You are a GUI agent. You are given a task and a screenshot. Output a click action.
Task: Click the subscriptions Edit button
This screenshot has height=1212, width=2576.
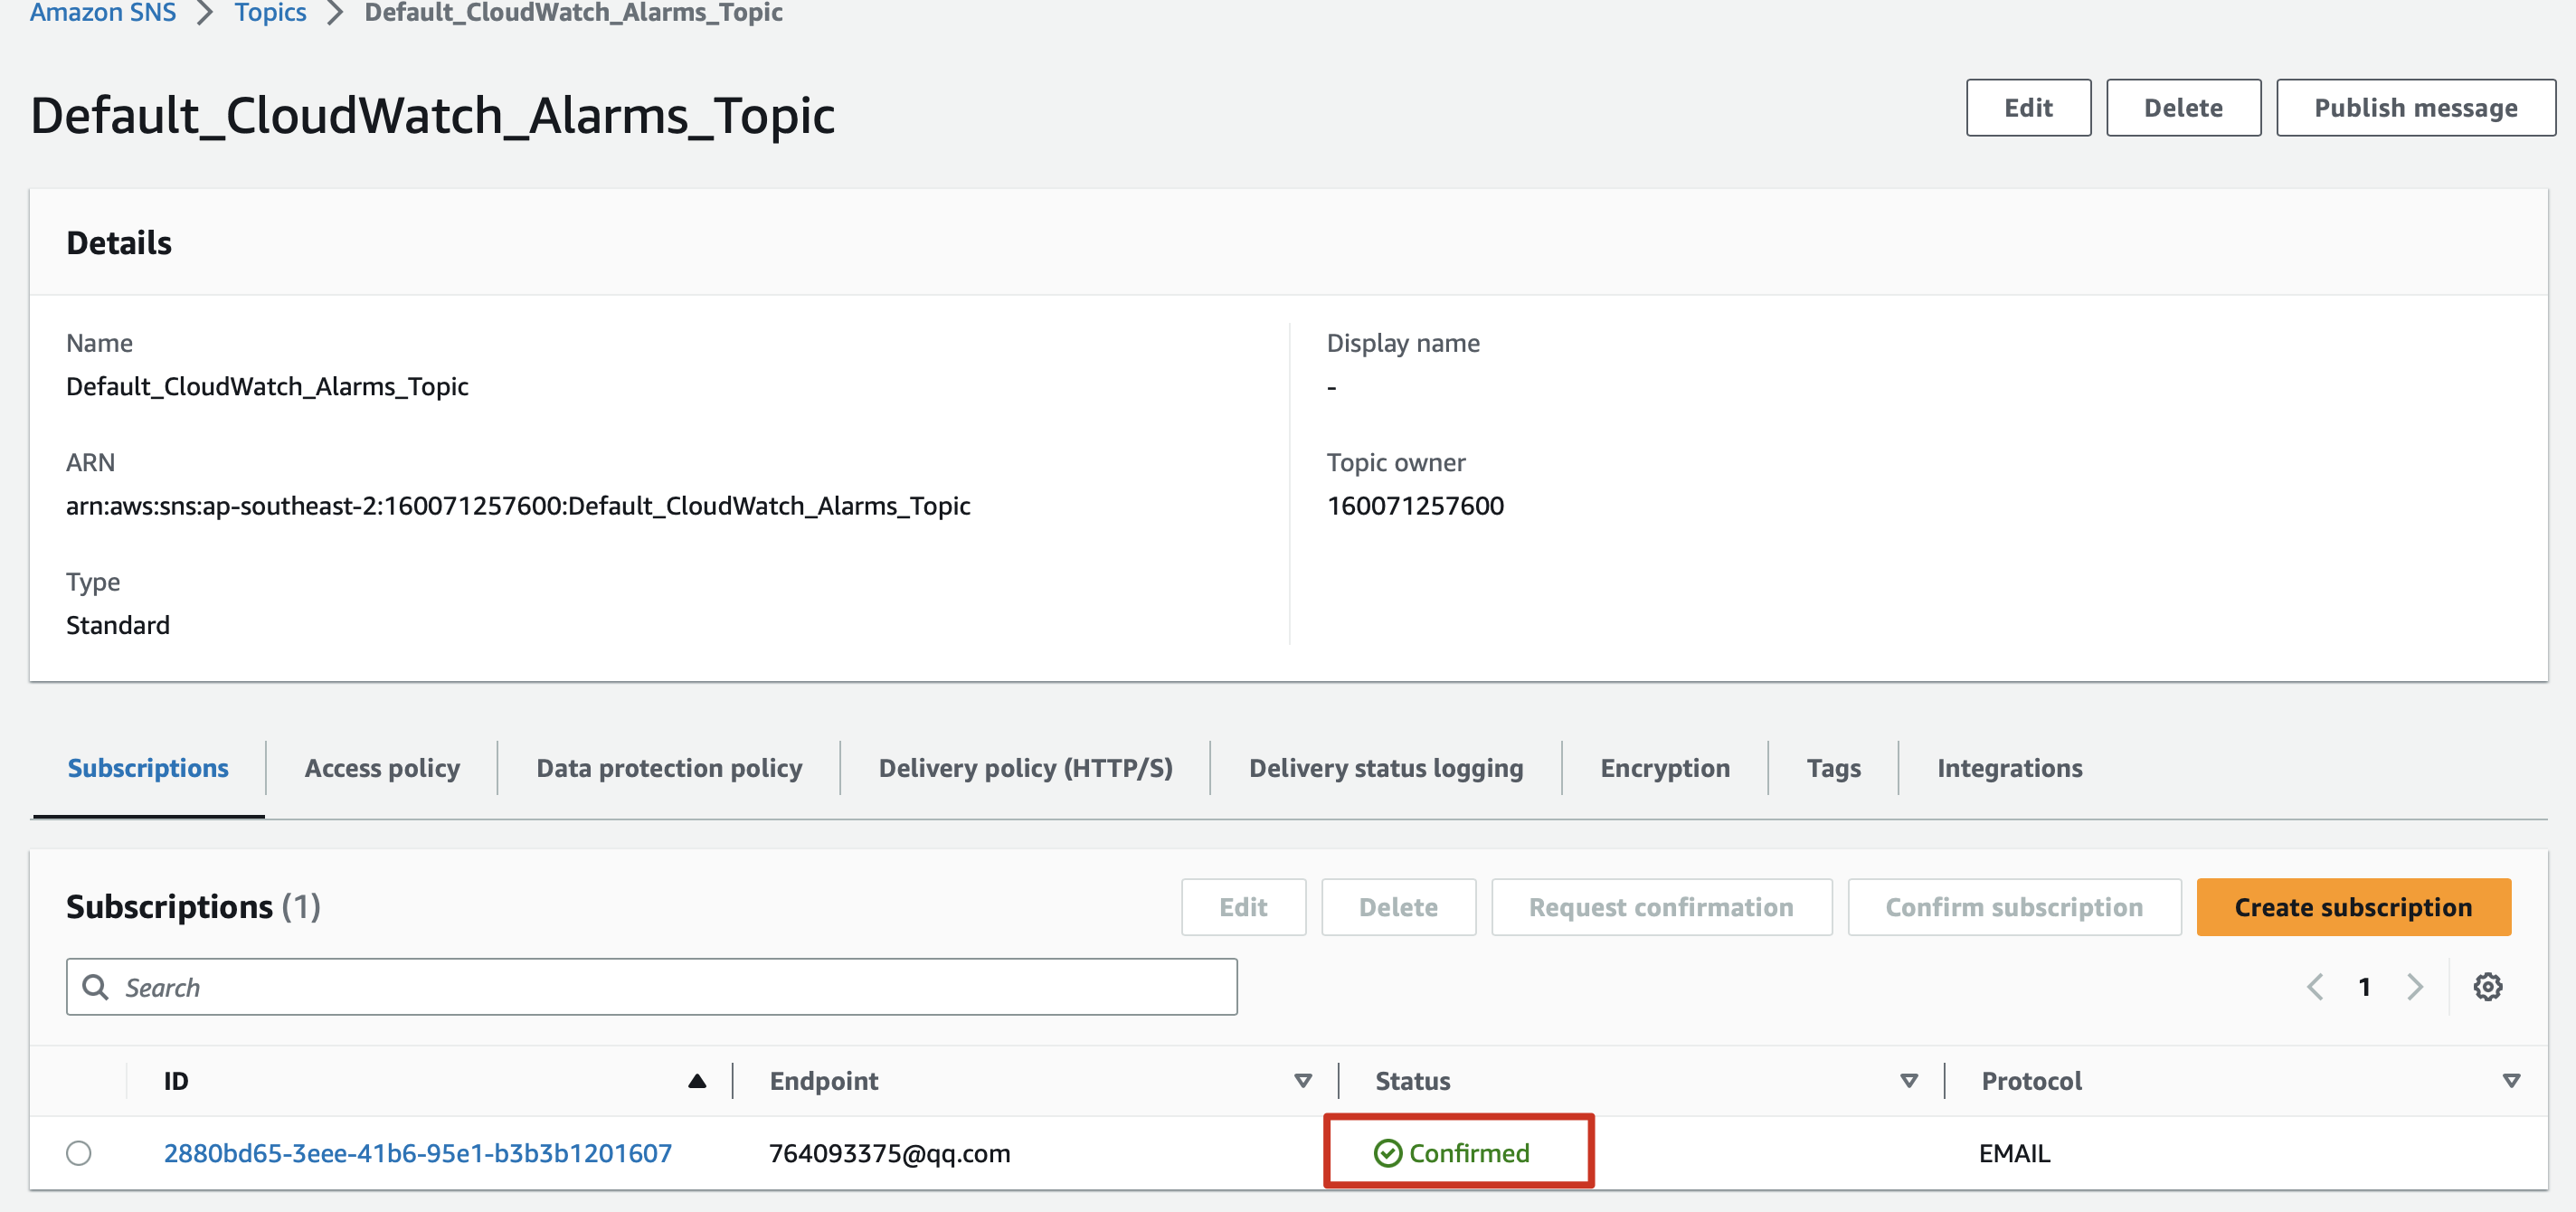(x=1243, y=907)
